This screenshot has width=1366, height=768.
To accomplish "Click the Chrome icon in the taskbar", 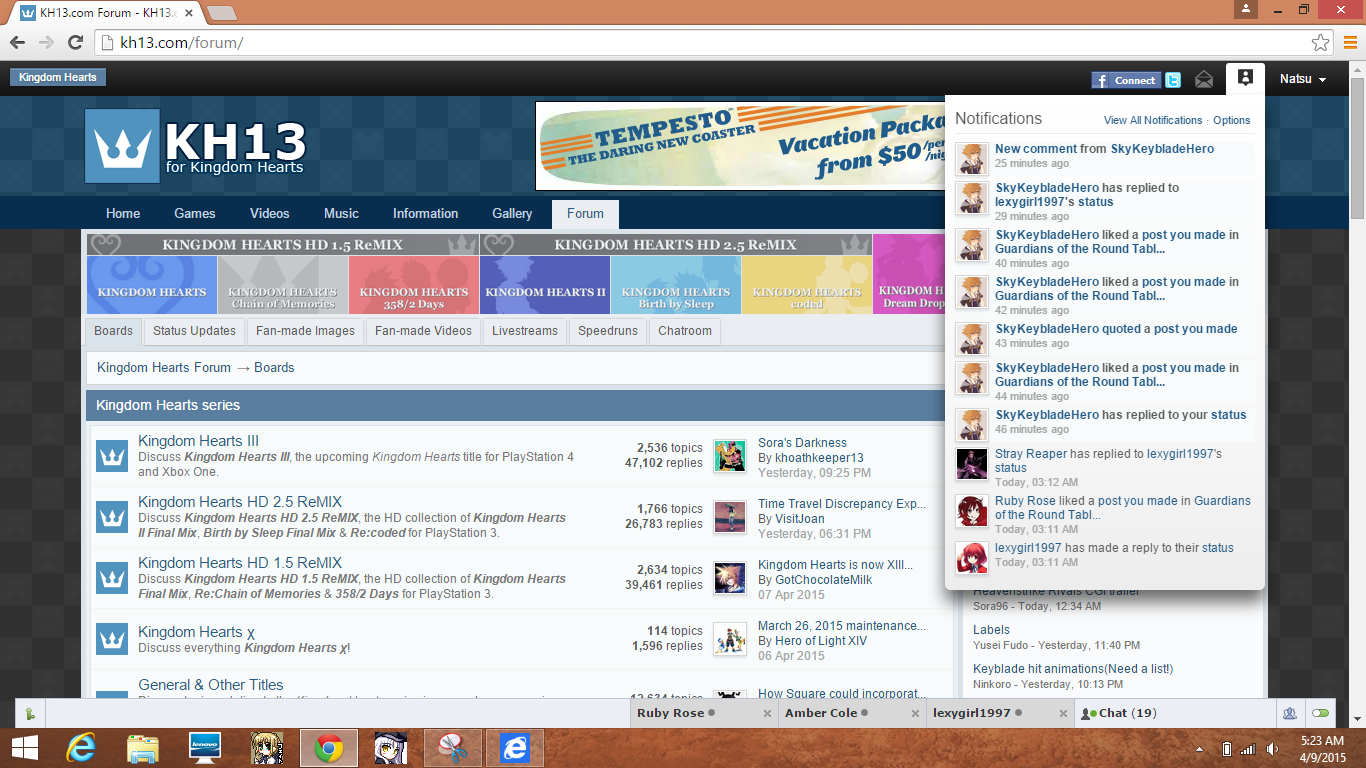I will 328,748.
